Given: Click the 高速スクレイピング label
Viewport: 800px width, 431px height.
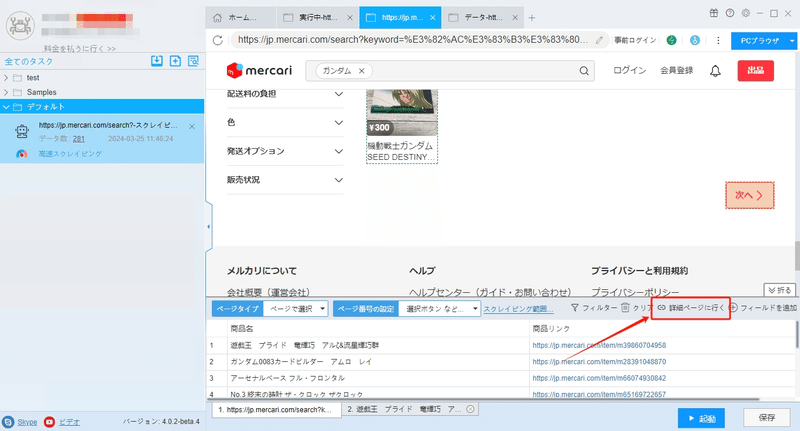Looking at the screenshot, I should tap(70, 154).
